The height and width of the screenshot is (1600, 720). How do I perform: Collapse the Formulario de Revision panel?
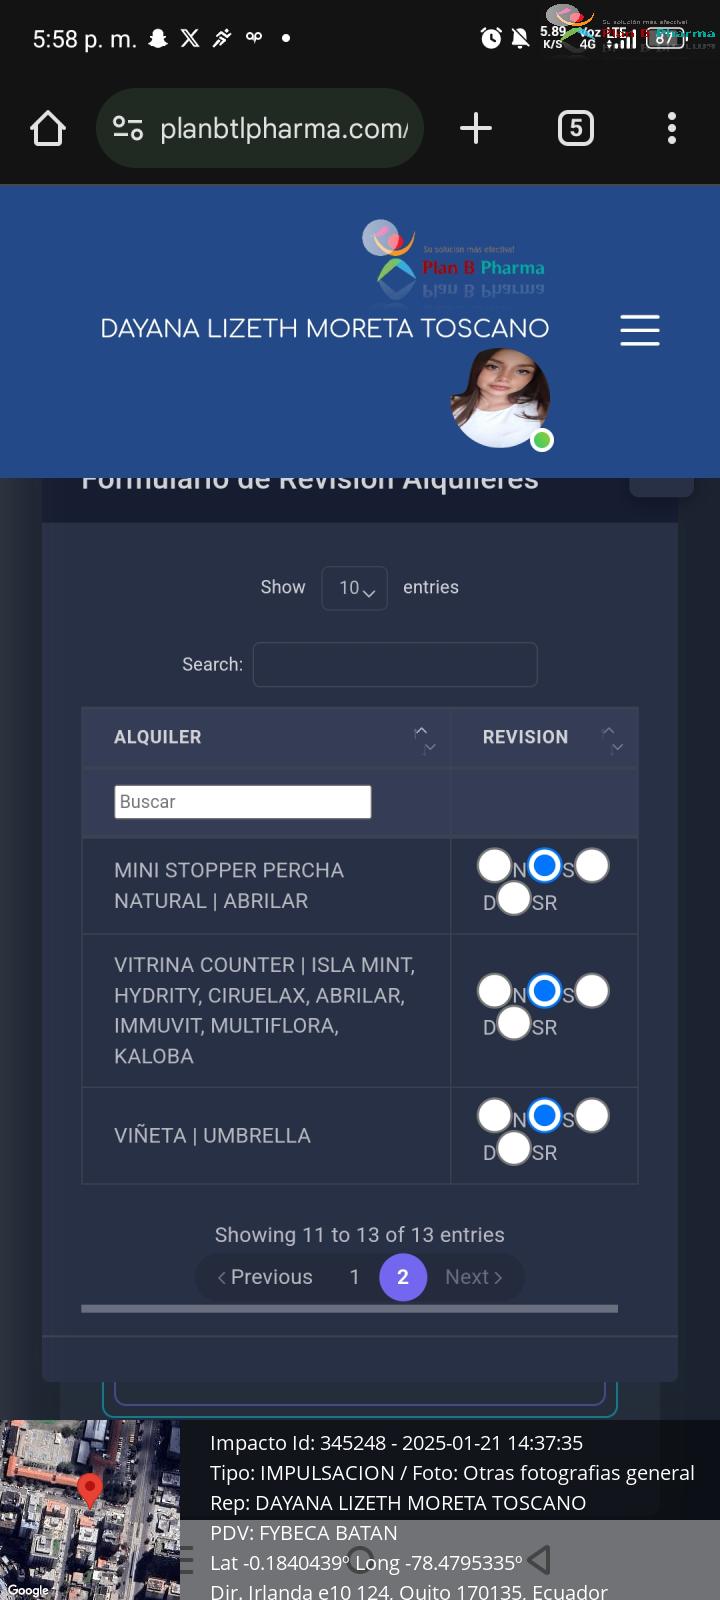click(x=661, y=486)
